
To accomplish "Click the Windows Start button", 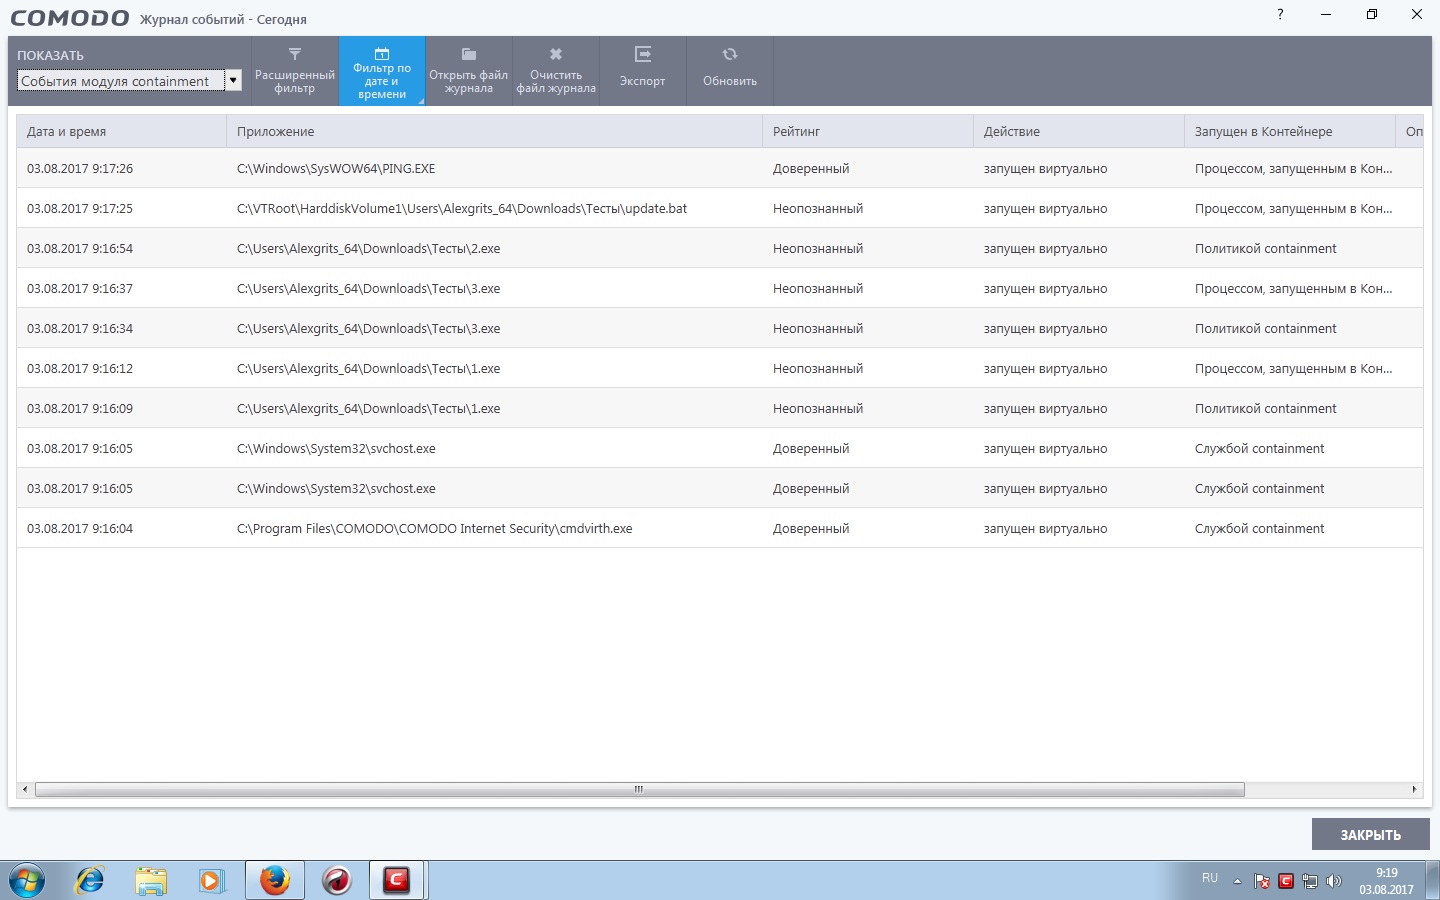I will click(x=27, y=880).
